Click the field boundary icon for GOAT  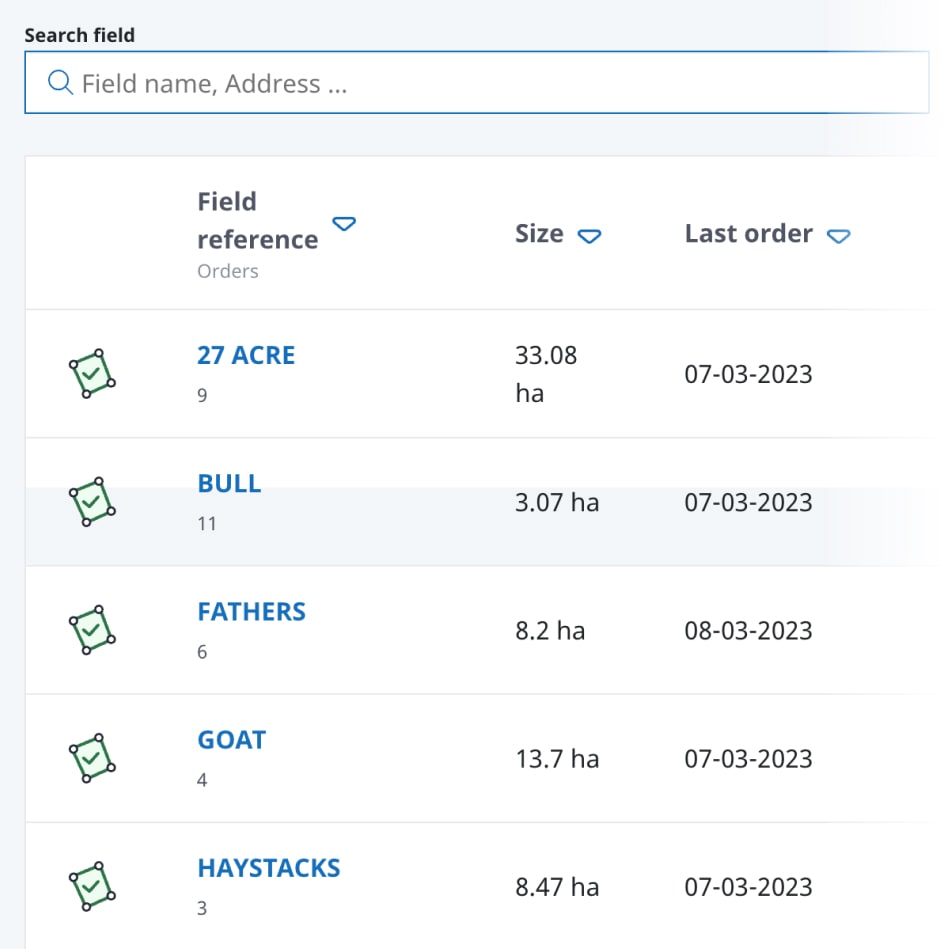point(92,758)
